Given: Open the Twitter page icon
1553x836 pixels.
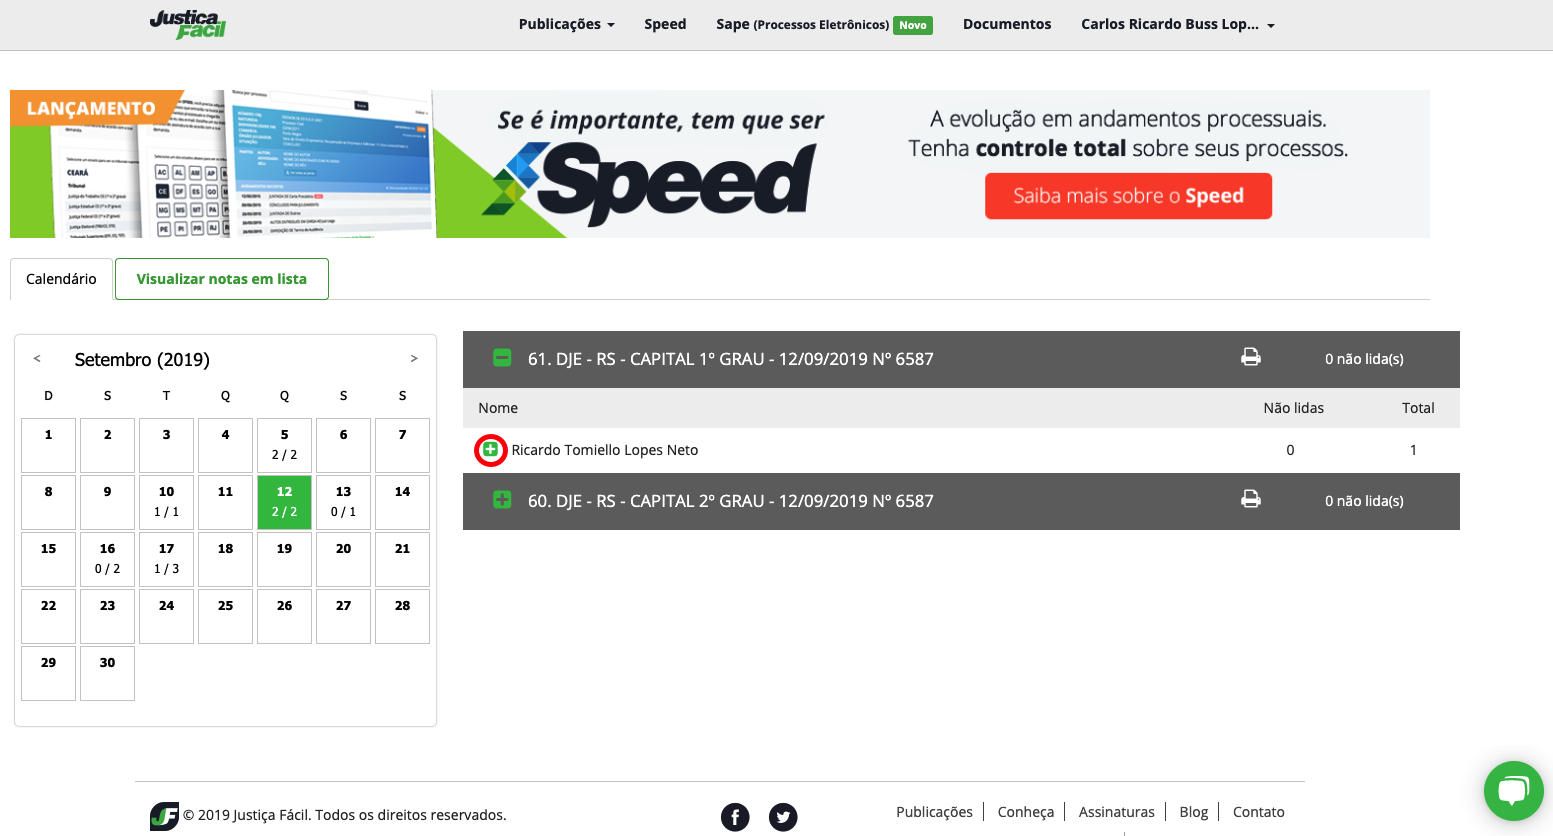Looking at the screenshot, I should (783, 817).
